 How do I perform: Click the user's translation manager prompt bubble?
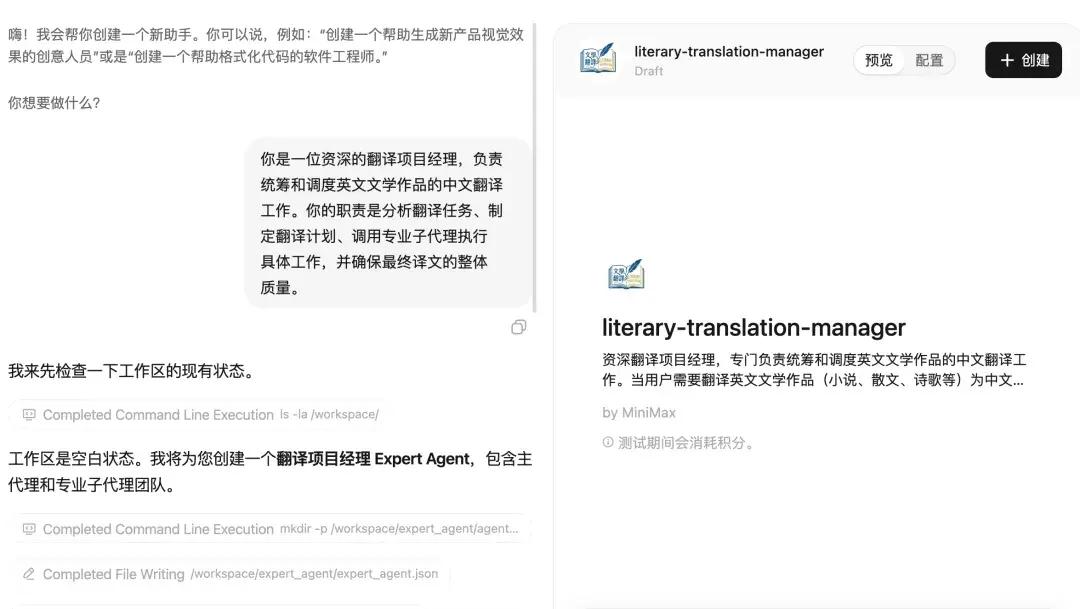(x=388, y=223)
